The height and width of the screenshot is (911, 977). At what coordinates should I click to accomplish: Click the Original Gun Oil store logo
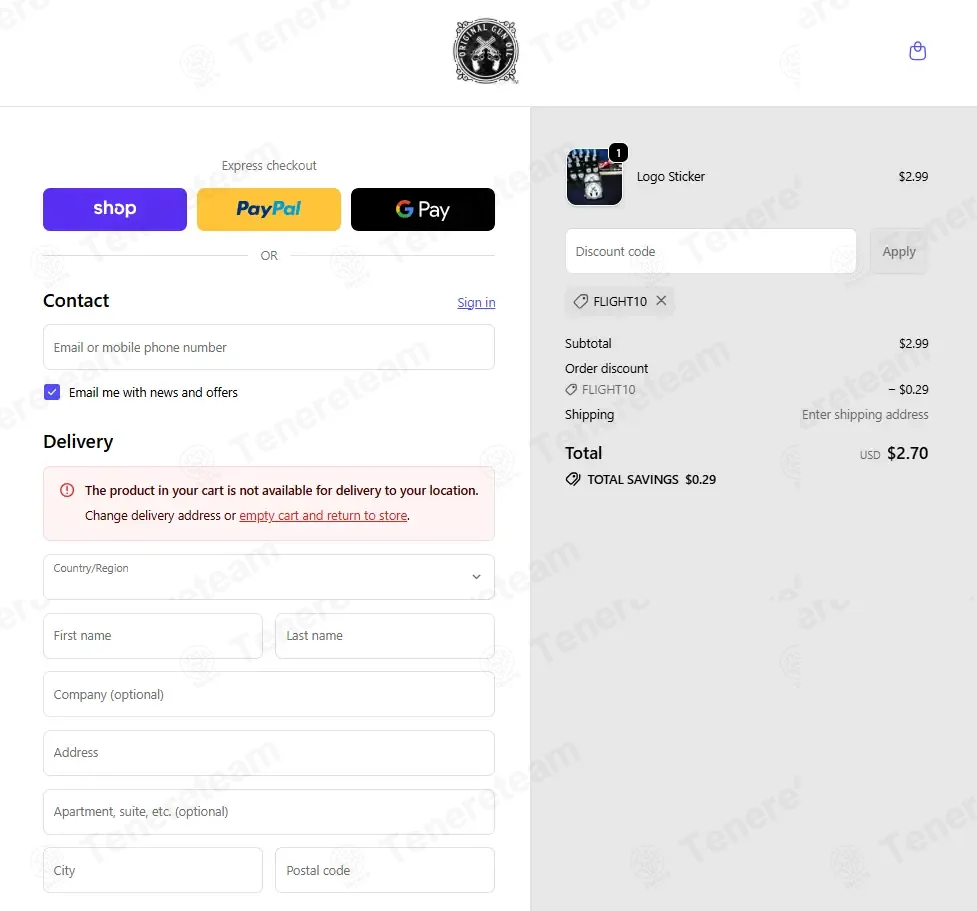pyautogui.click(x=486, y=52)
